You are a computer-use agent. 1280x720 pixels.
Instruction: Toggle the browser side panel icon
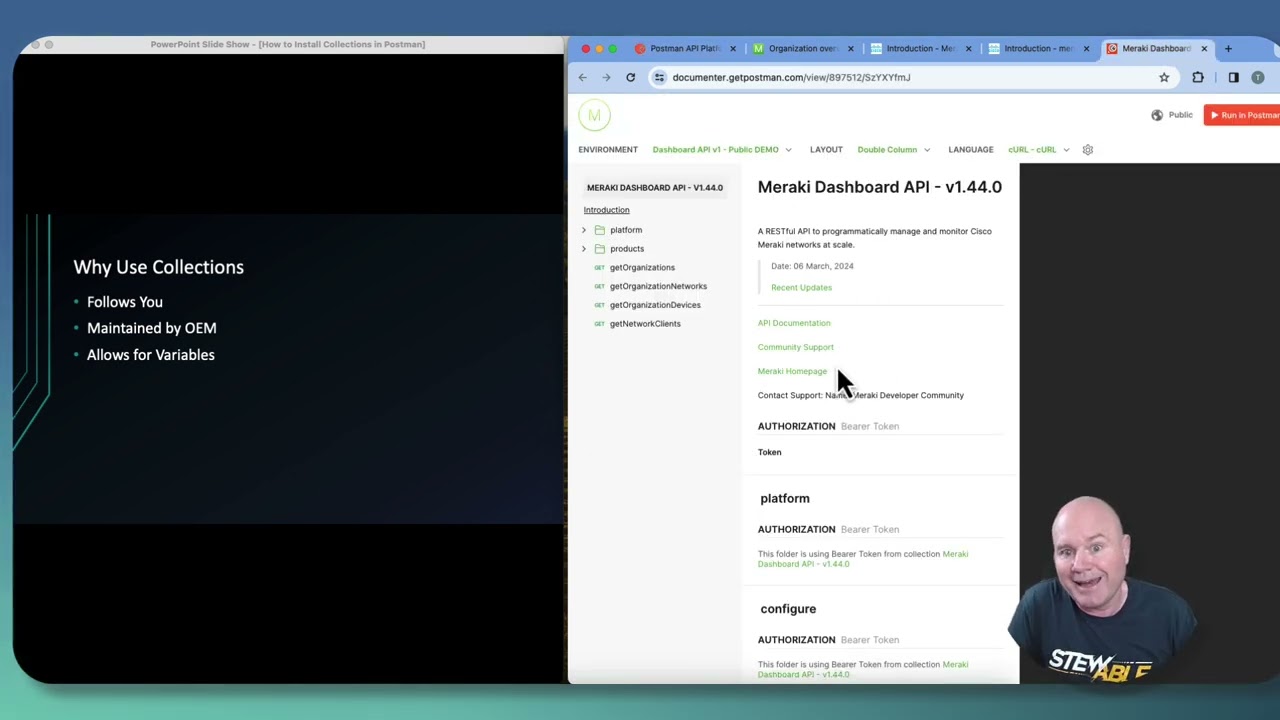(x=1233, y=77)
